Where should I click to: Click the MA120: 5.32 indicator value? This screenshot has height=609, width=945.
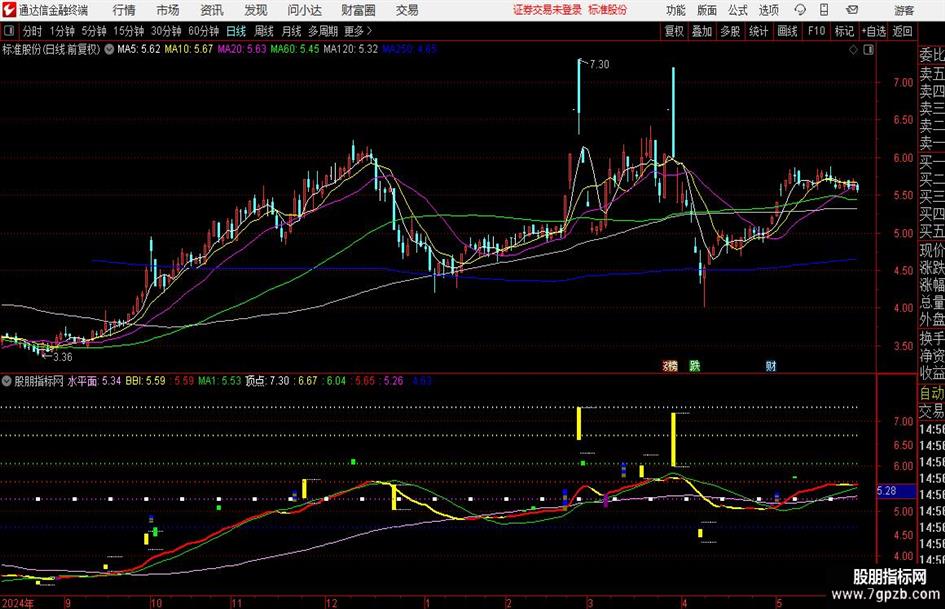[x=351, y=49]
